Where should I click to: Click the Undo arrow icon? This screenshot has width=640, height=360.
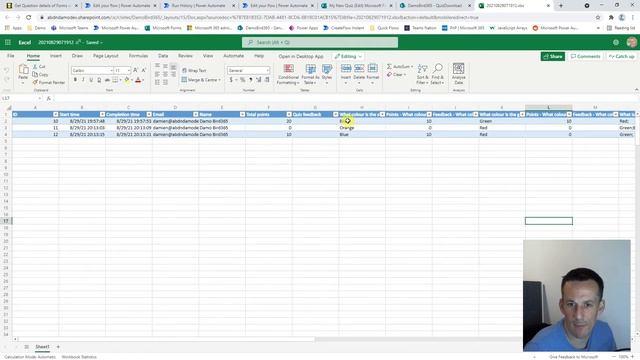pyautogui.click(x=6, y=70)
